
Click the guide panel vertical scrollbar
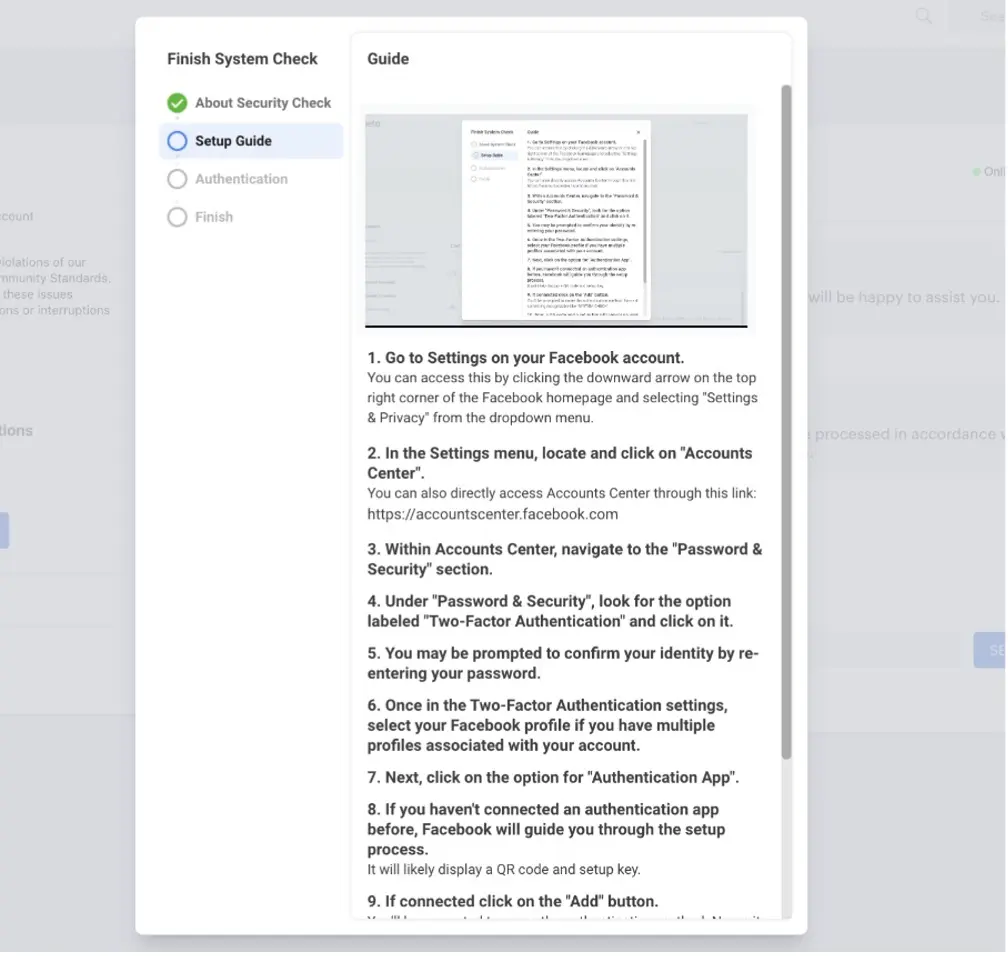pos(786,422)
